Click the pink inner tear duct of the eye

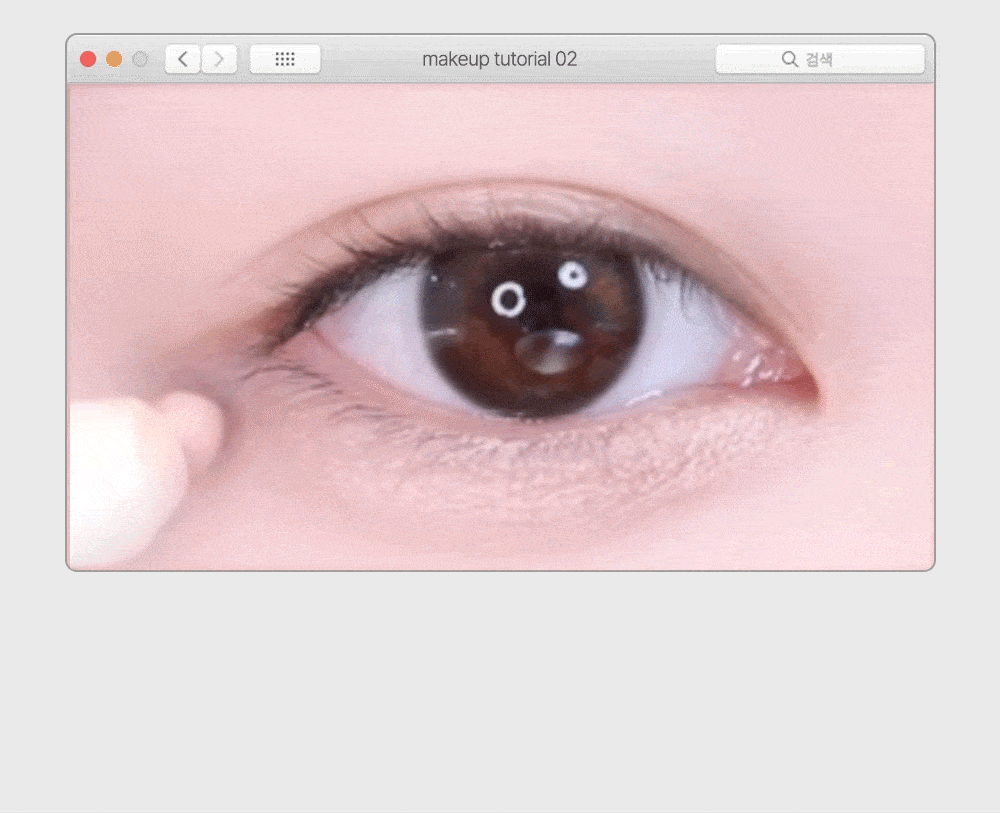(790, 378)
